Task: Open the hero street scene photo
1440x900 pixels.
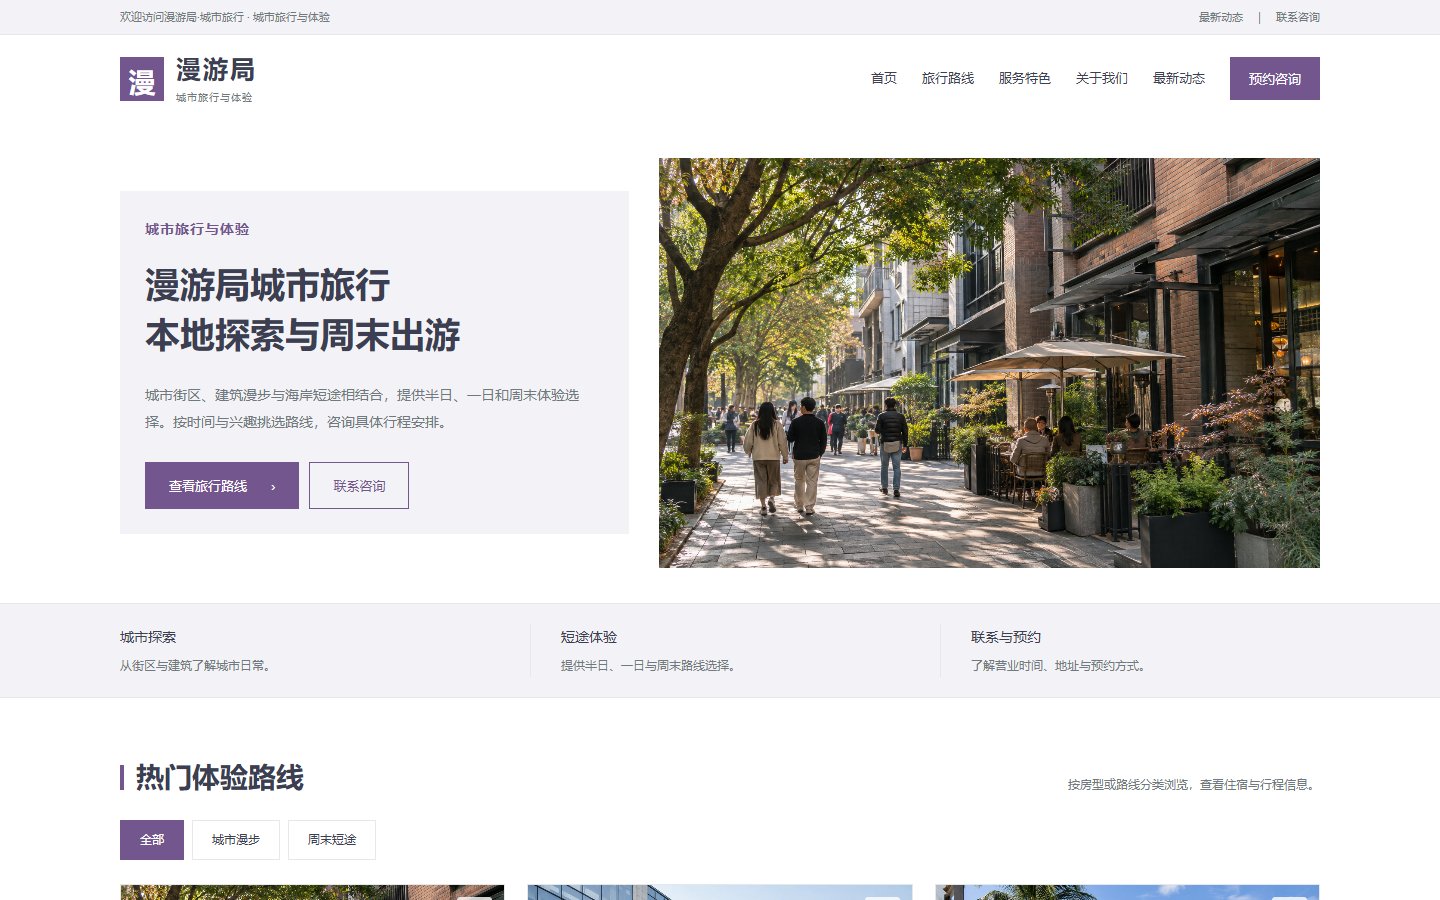Action: click(x=989, y=363)
